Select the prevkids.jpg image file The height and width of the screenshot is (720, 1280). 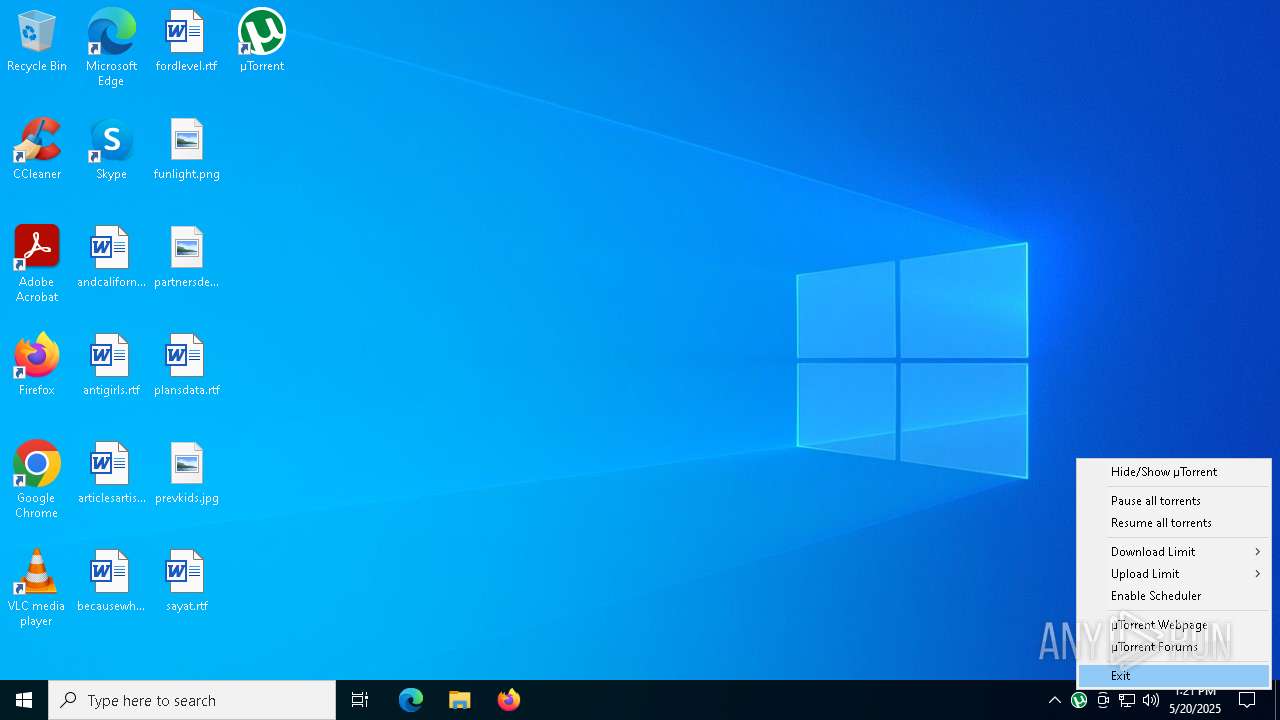pos(186,474)
